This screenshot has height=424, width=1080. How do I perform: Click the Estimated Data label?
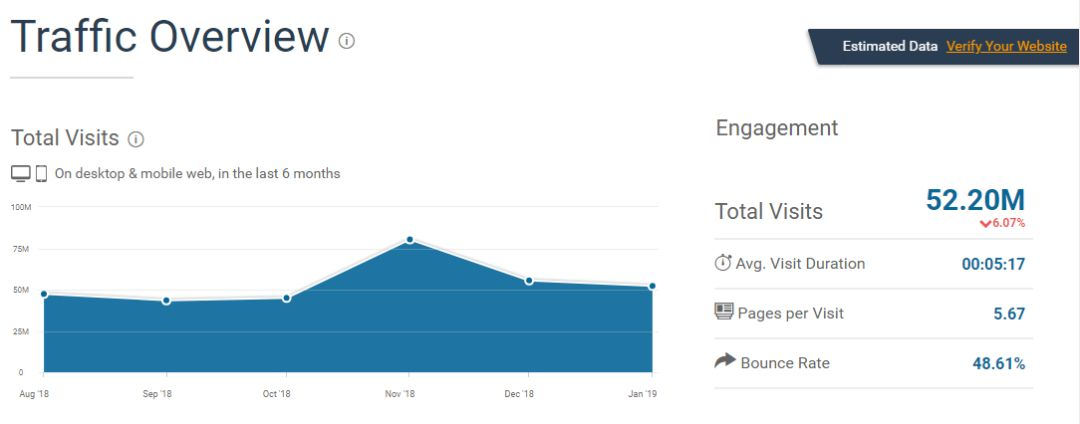pyautogui.click(x=890, y=46)
